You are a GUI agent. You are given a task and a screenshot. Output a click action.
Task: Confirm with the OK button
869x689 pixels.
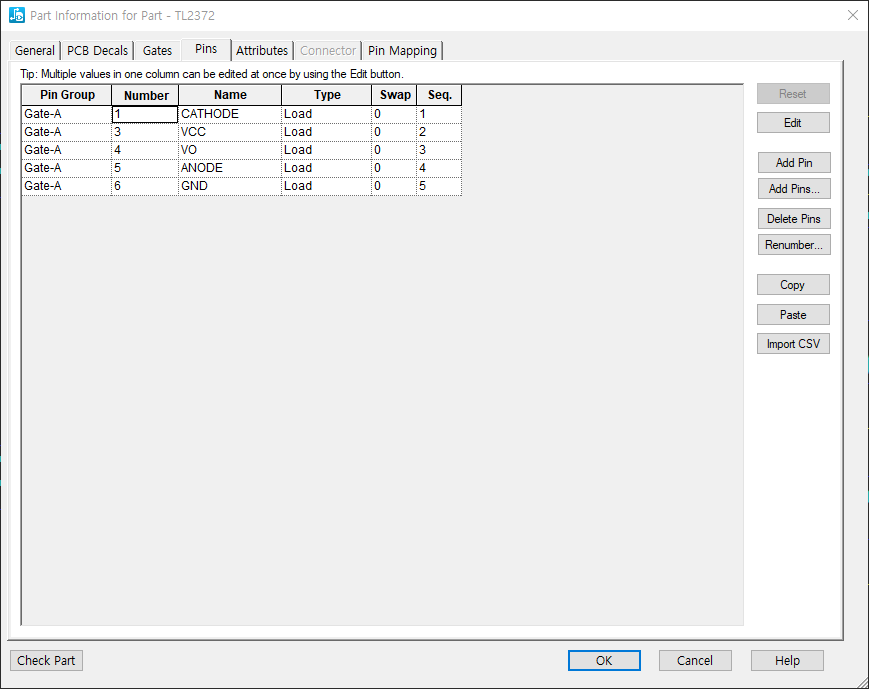point(604,661)
